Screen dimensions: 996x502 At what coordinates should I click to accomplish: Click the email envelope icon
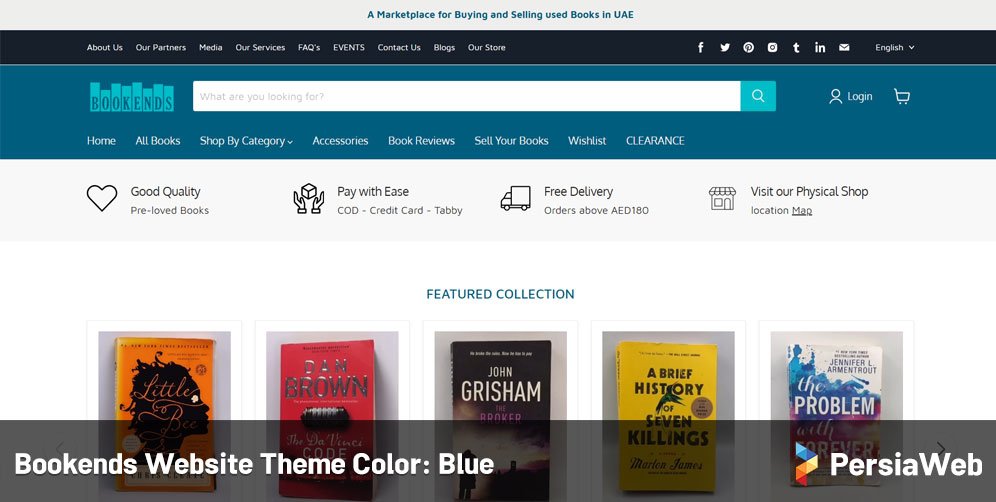click(844, 48)
